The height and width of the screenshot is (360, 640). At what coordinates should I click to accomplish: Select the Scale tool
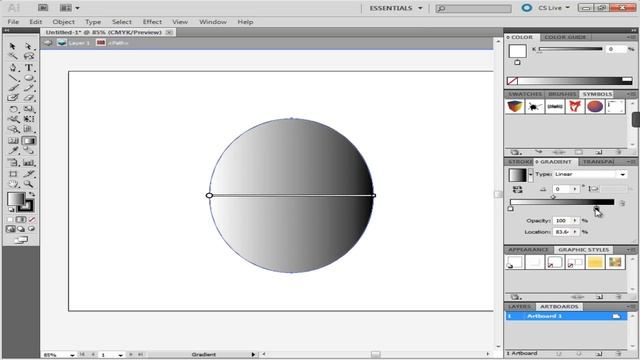pyautogui.click(x=28, y=109)
